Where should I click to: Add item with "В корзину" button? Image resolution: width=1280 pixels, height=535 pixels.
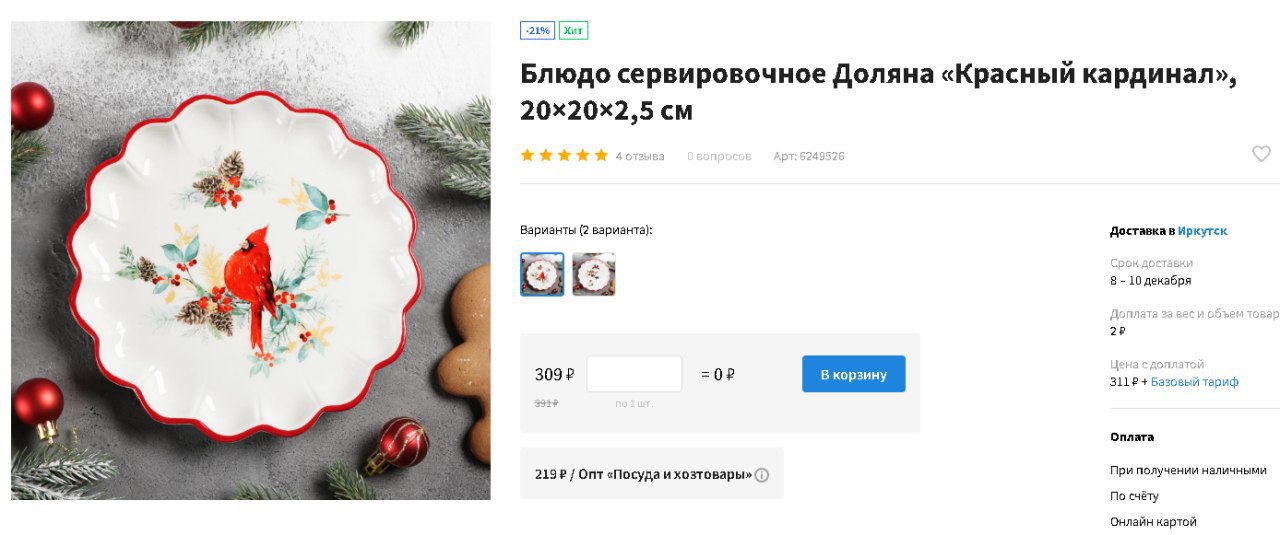coord(854,374)
